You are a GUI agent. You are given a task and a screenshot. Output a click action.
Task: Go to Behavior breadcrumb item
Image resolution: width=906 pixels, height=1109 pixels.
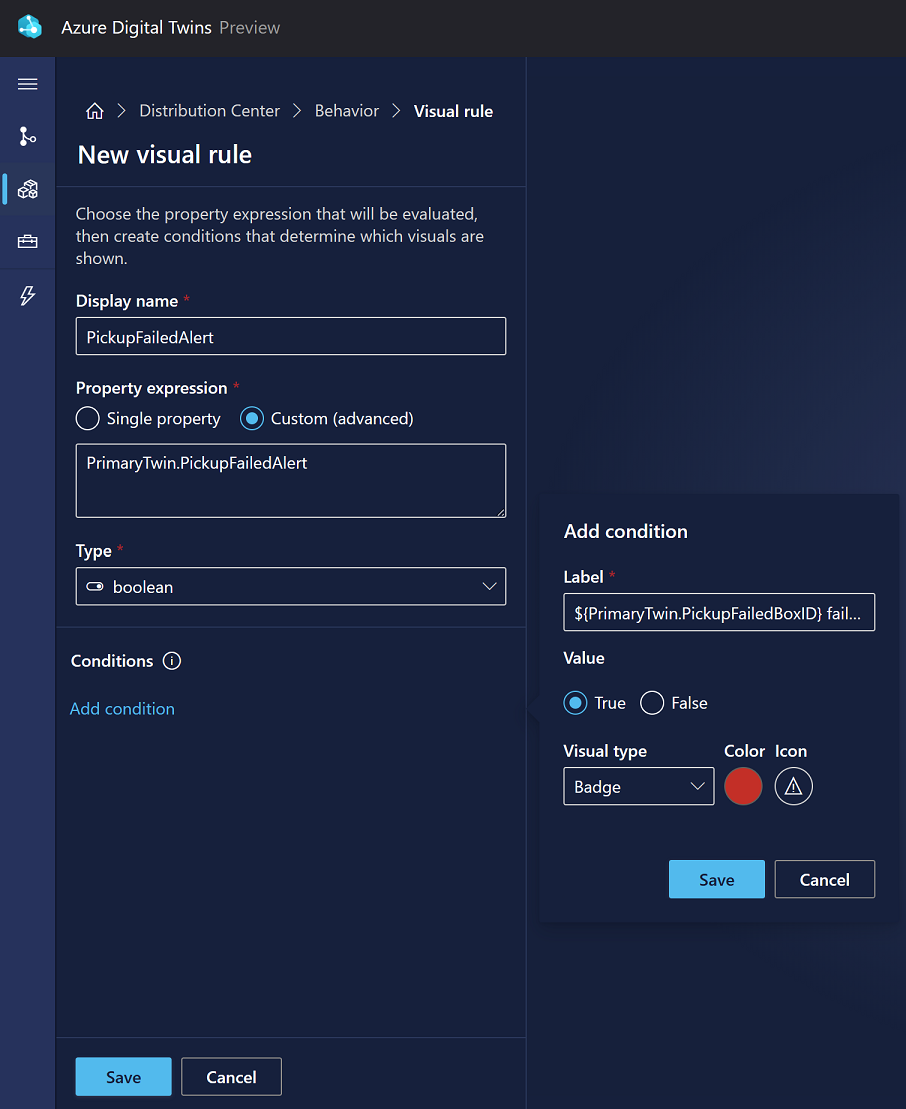(347, 111)
